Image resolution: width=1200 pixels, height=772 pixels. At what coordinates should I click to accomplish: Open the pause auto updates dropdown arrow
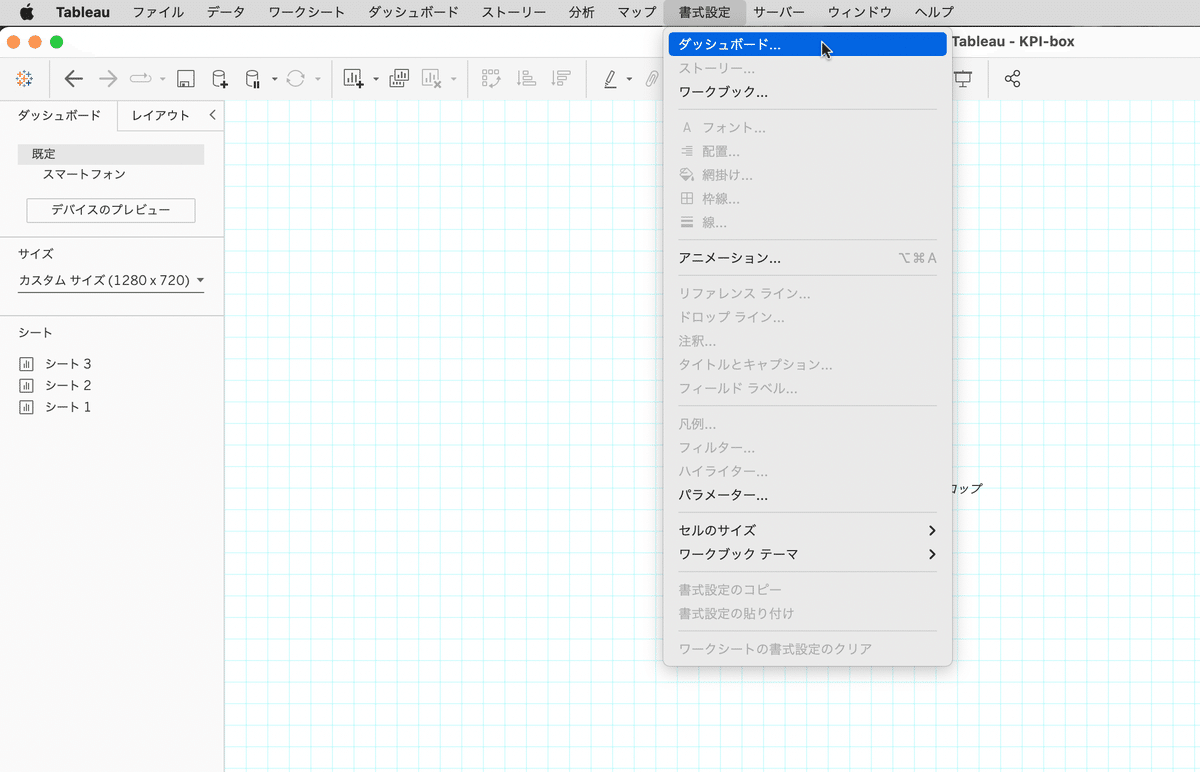pos(274,79)
